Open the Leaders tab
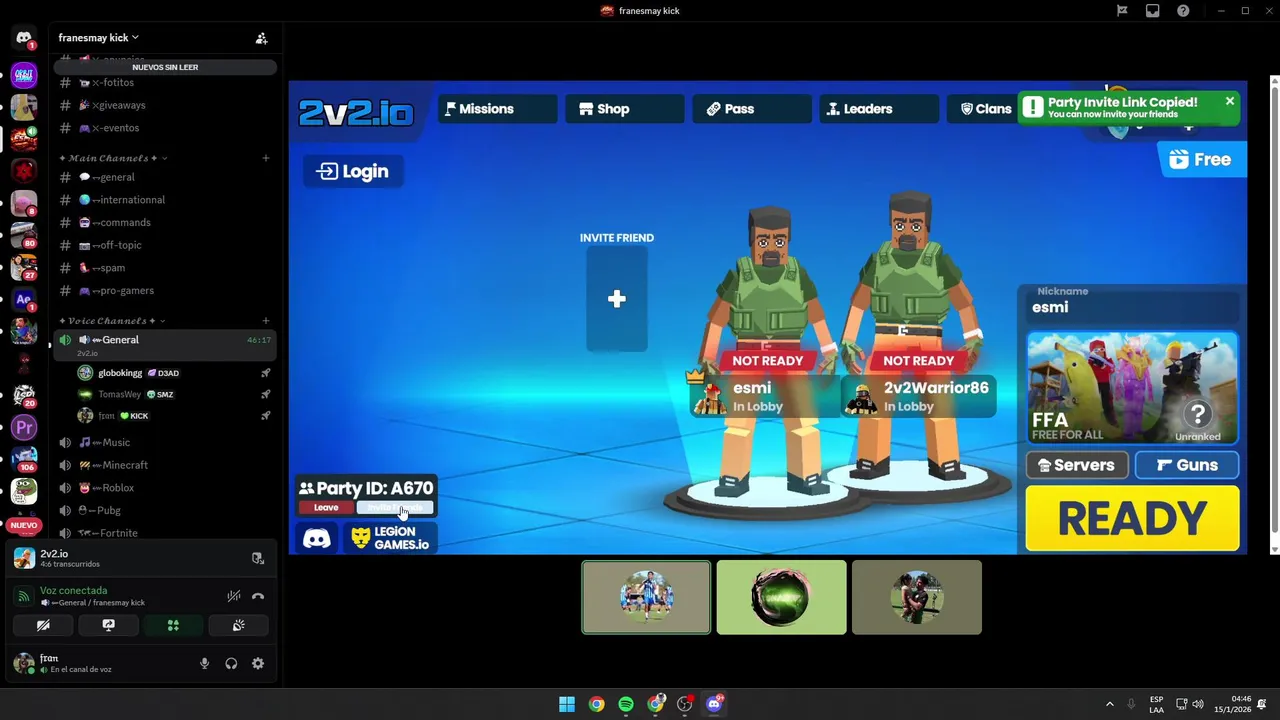The image size is (1280, 720). (878, 109)
